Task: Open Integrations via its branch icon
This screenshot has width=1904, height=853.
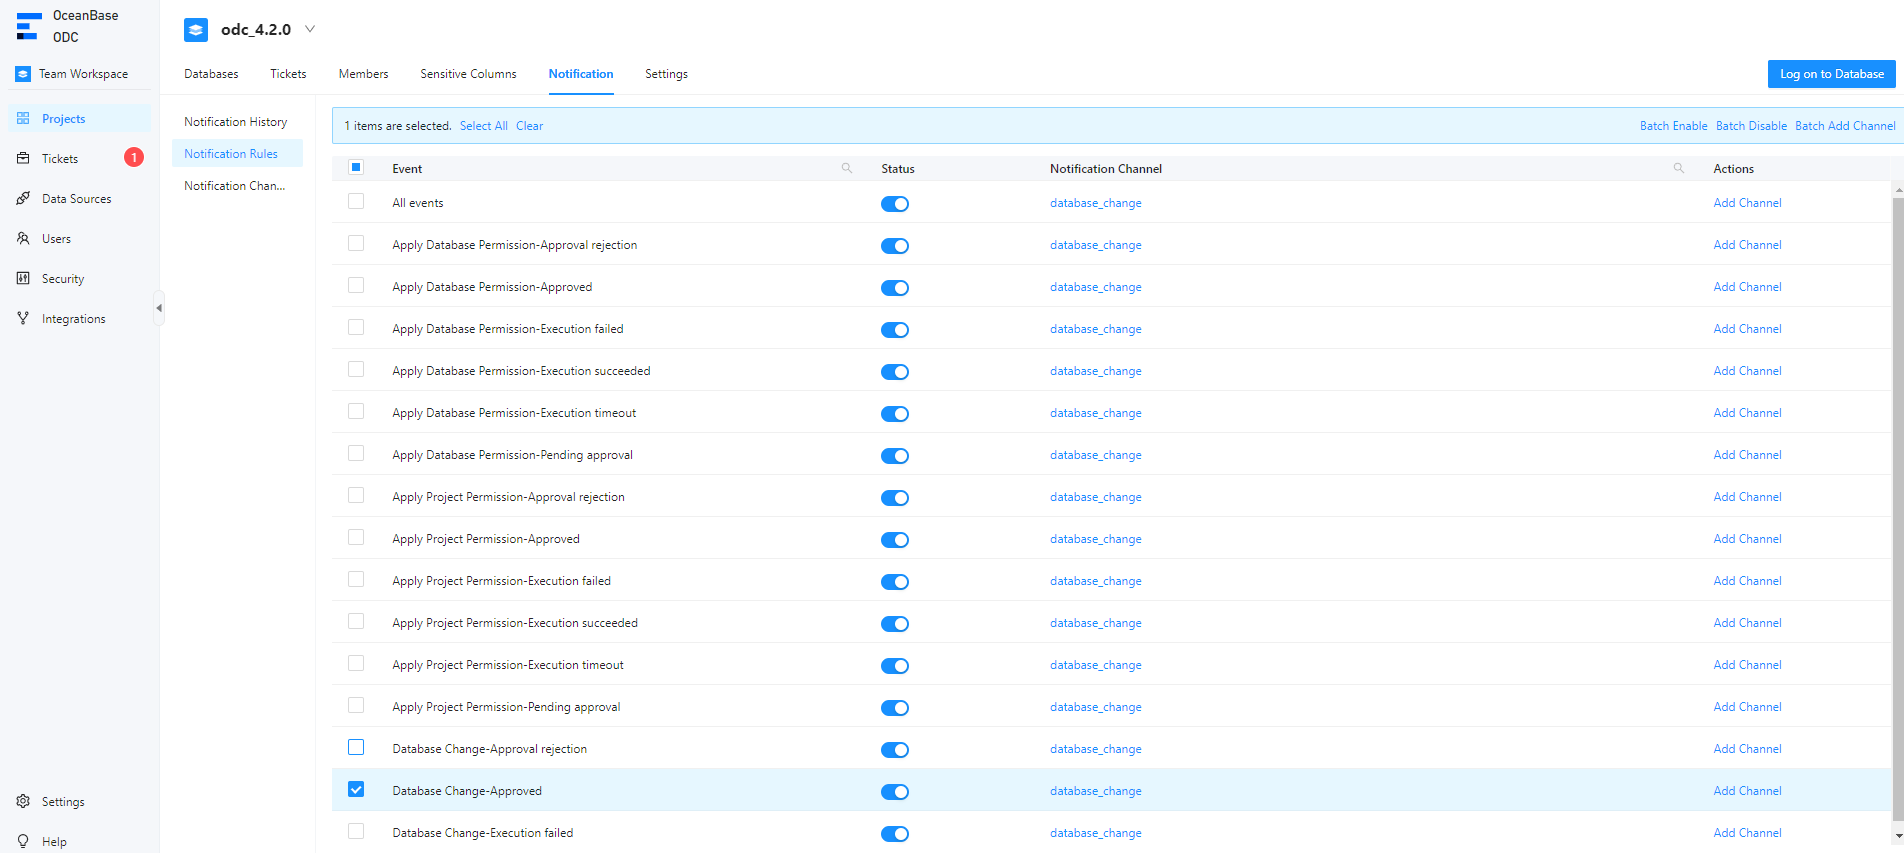Action: (23, 319)
